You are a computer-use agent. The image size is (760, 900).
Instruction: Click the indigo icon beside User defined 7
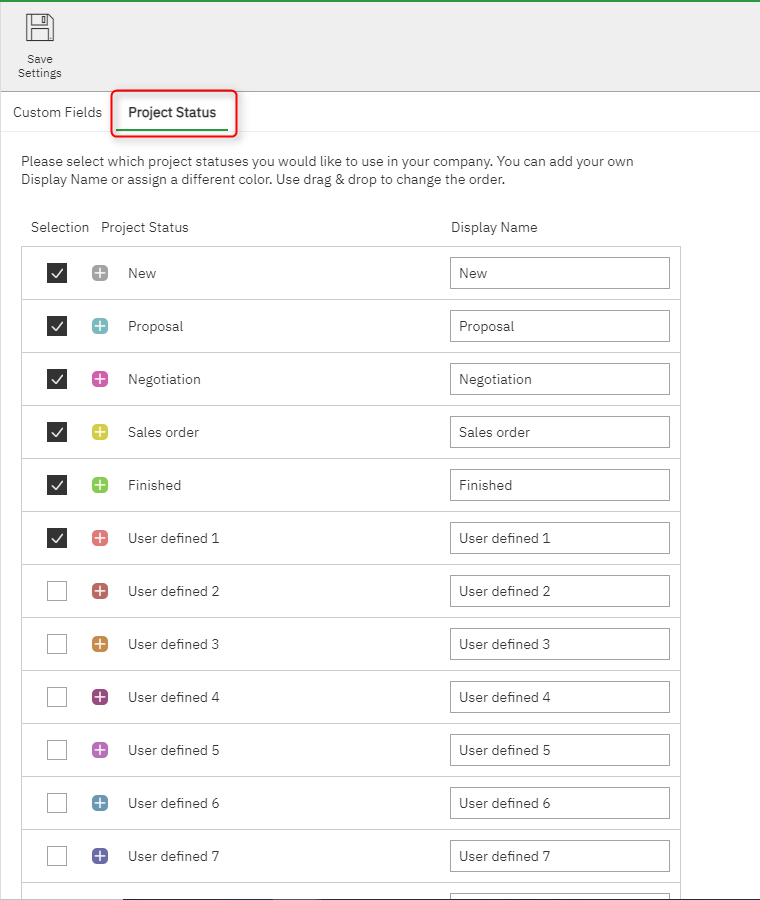coord(100,856)
